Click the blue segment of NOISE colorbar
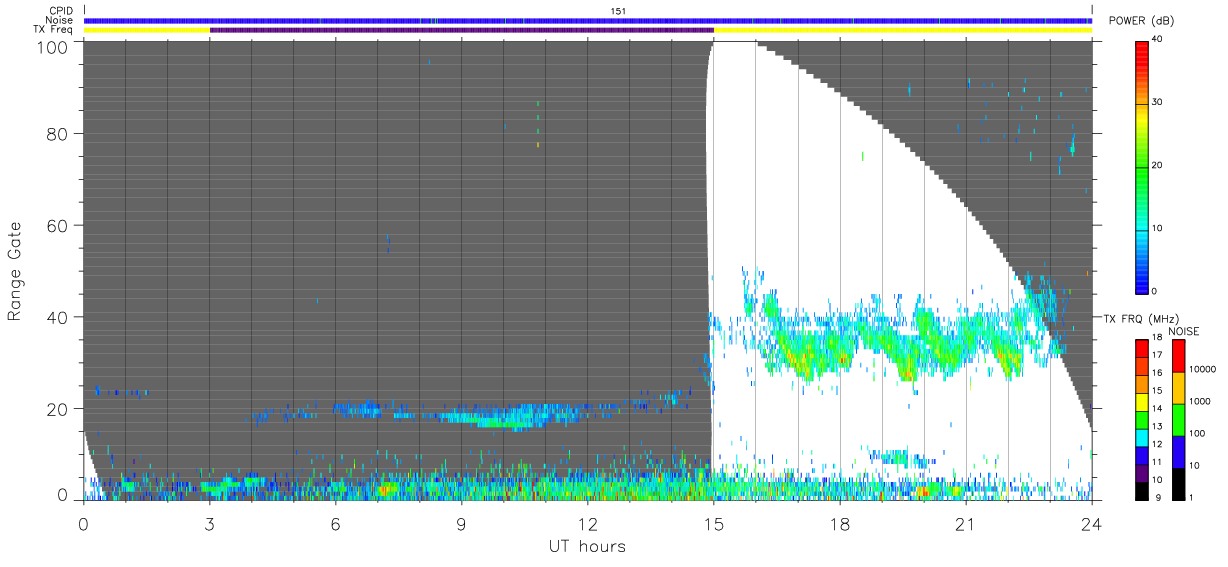The height and width of the screenshot is (567, 1228). pos(1178,452)
